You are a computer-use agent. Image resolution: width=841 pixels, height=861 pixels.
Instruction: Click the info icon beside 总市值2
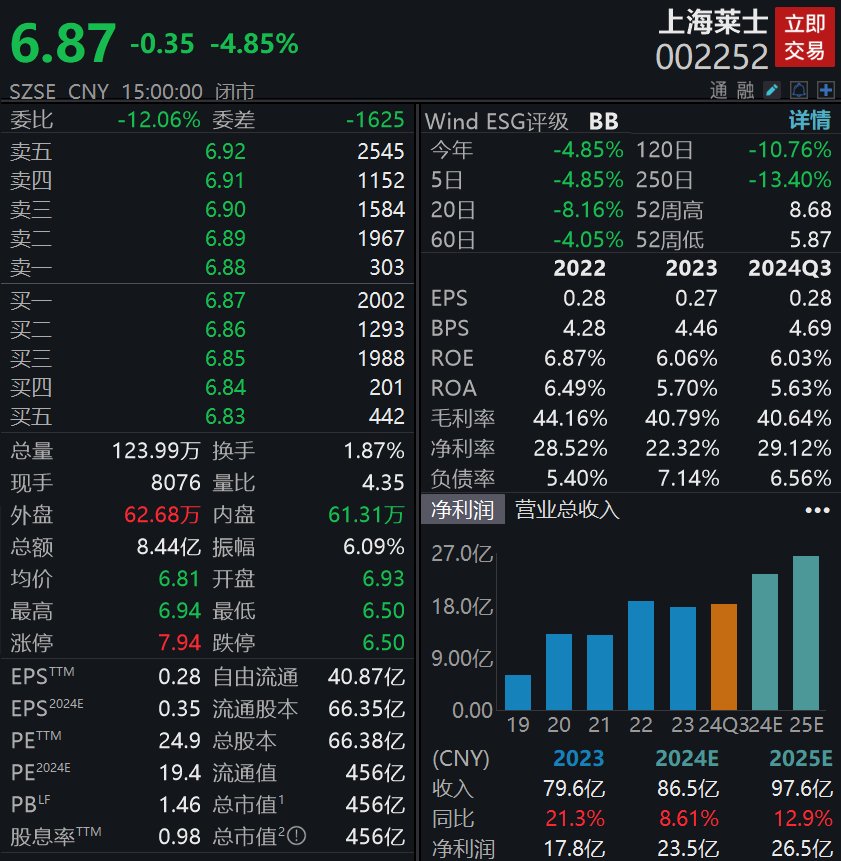tap(296, 836)
